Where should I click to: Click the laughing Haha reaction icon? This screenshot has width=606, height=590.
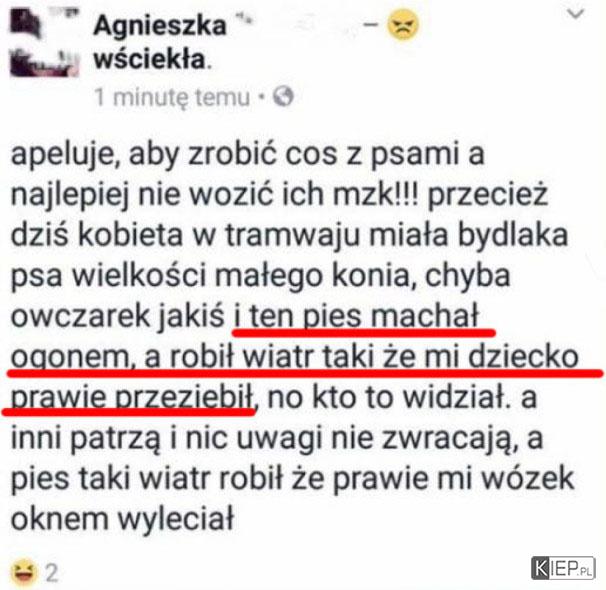click(x=24, y=572)
